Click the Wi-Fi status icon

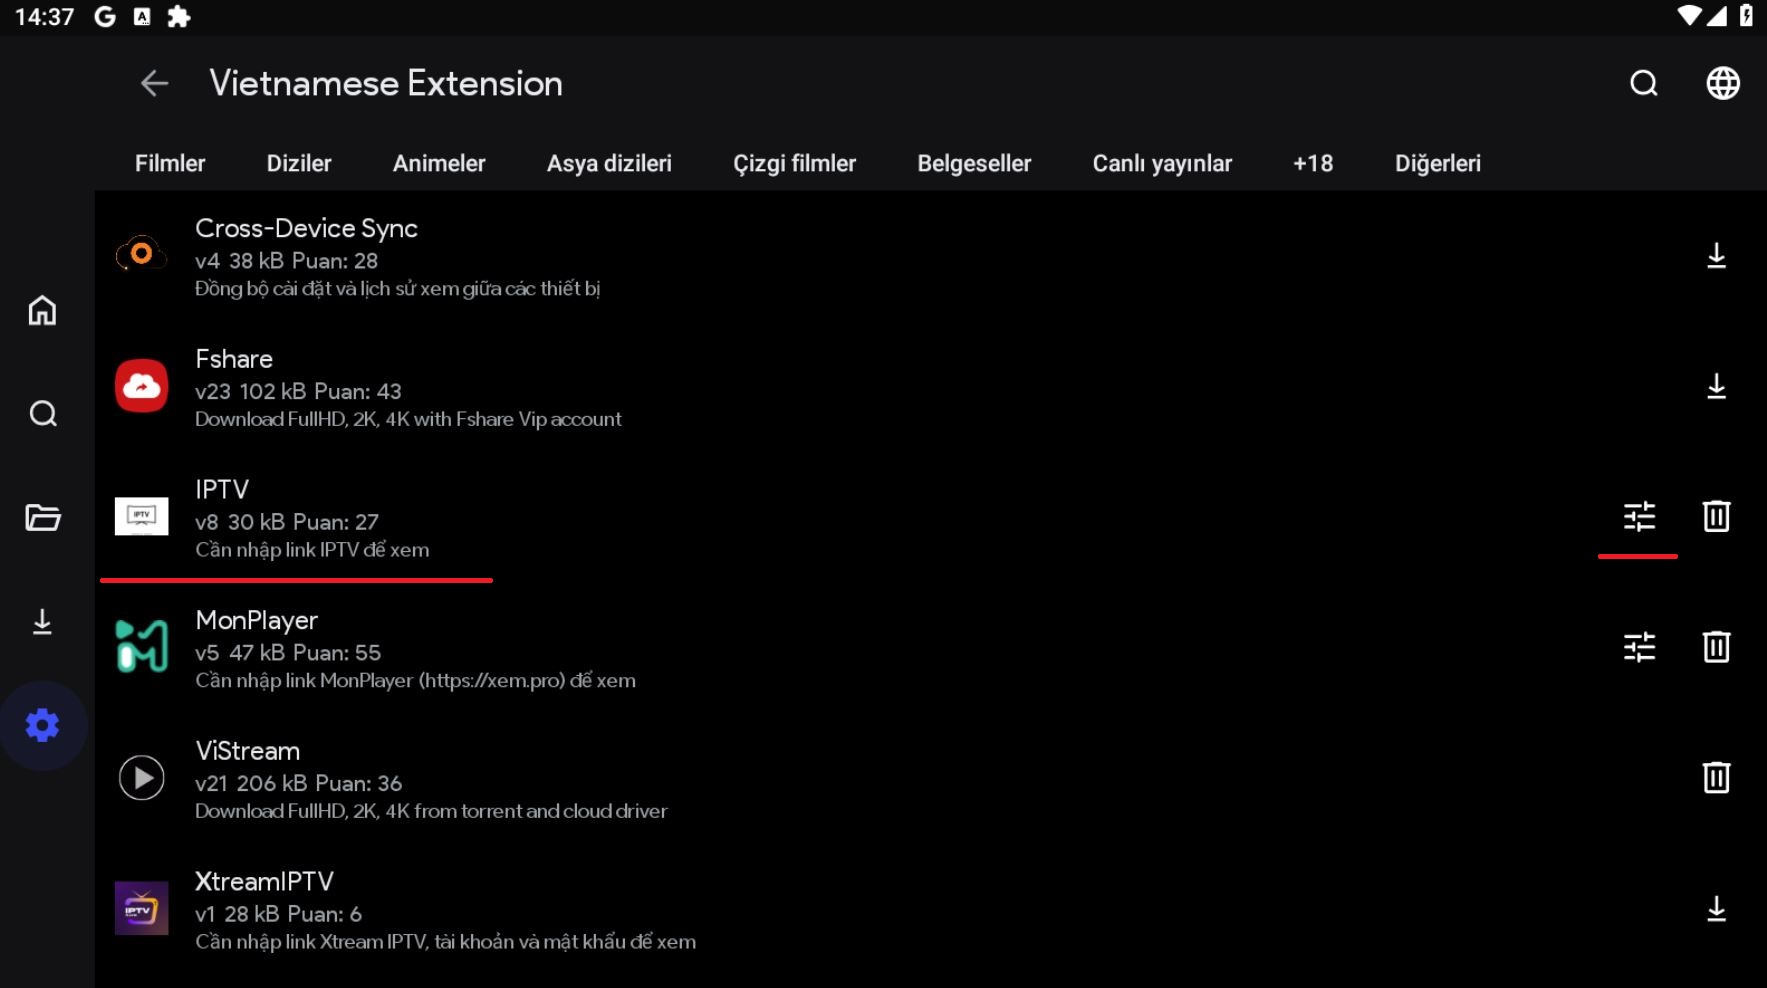coord(1689,15)
